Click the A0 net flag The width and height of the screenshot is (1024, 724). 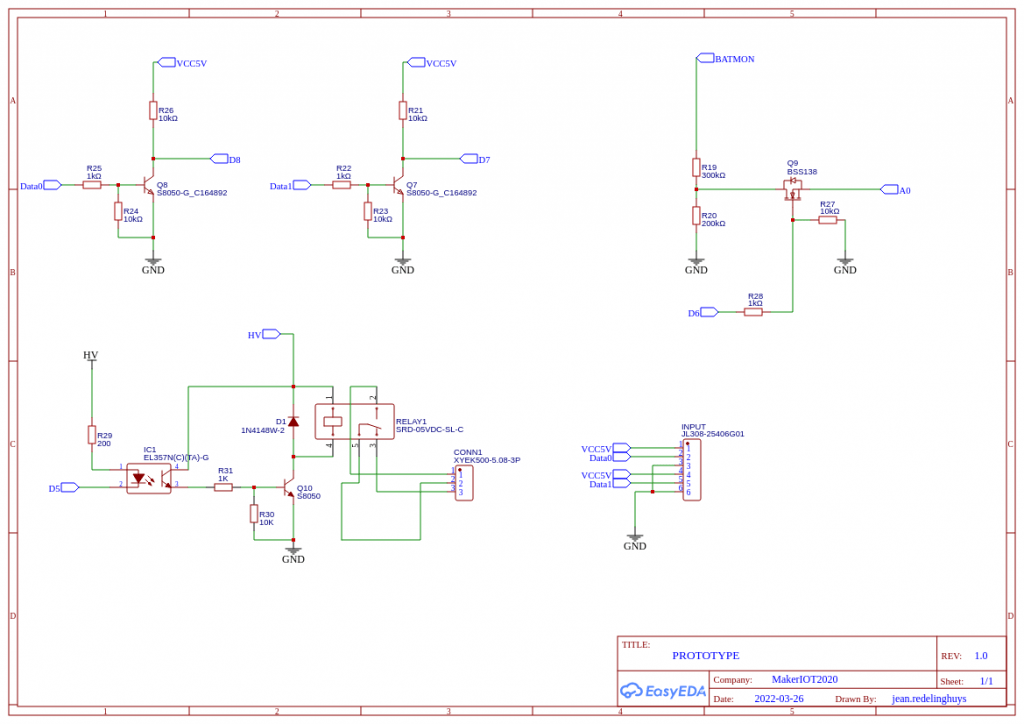tap(895, 190)
